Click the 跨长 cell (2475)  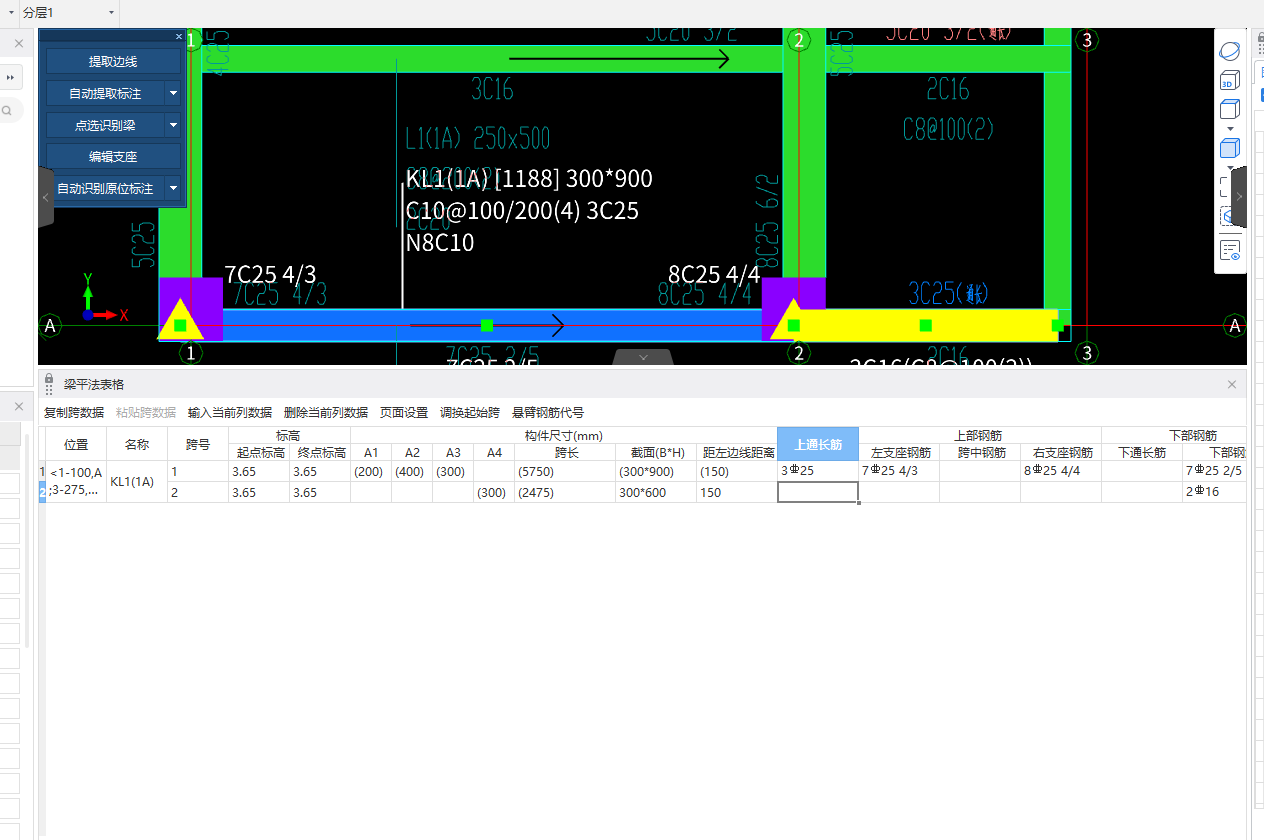pos(565,492)
